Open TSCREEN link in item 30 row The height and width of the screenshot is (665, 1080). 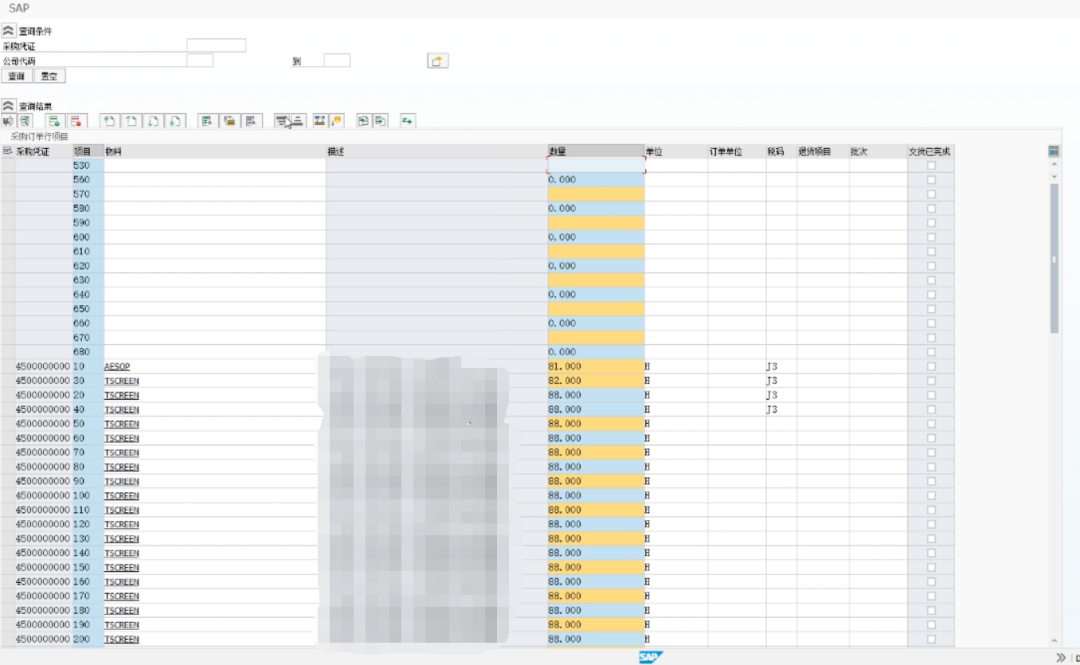[121, 381]
